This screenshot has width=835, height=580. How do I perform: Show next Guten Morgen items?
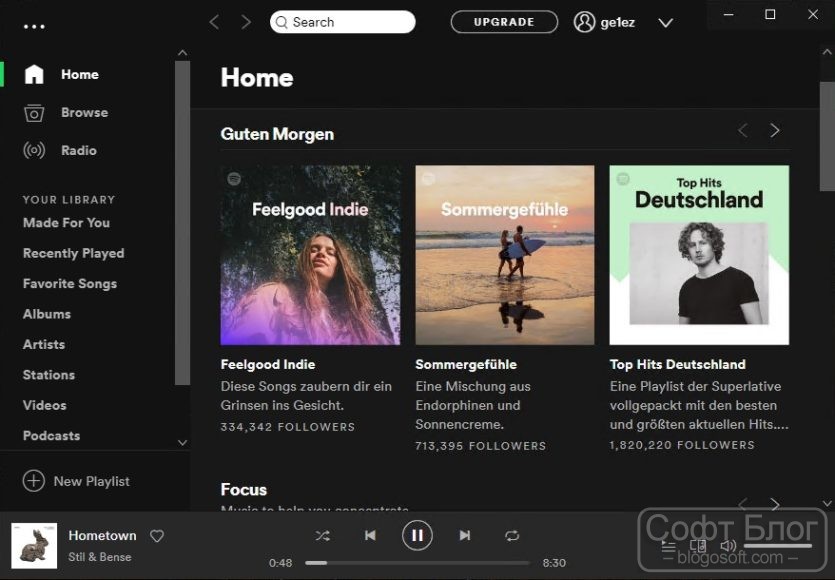775,130
